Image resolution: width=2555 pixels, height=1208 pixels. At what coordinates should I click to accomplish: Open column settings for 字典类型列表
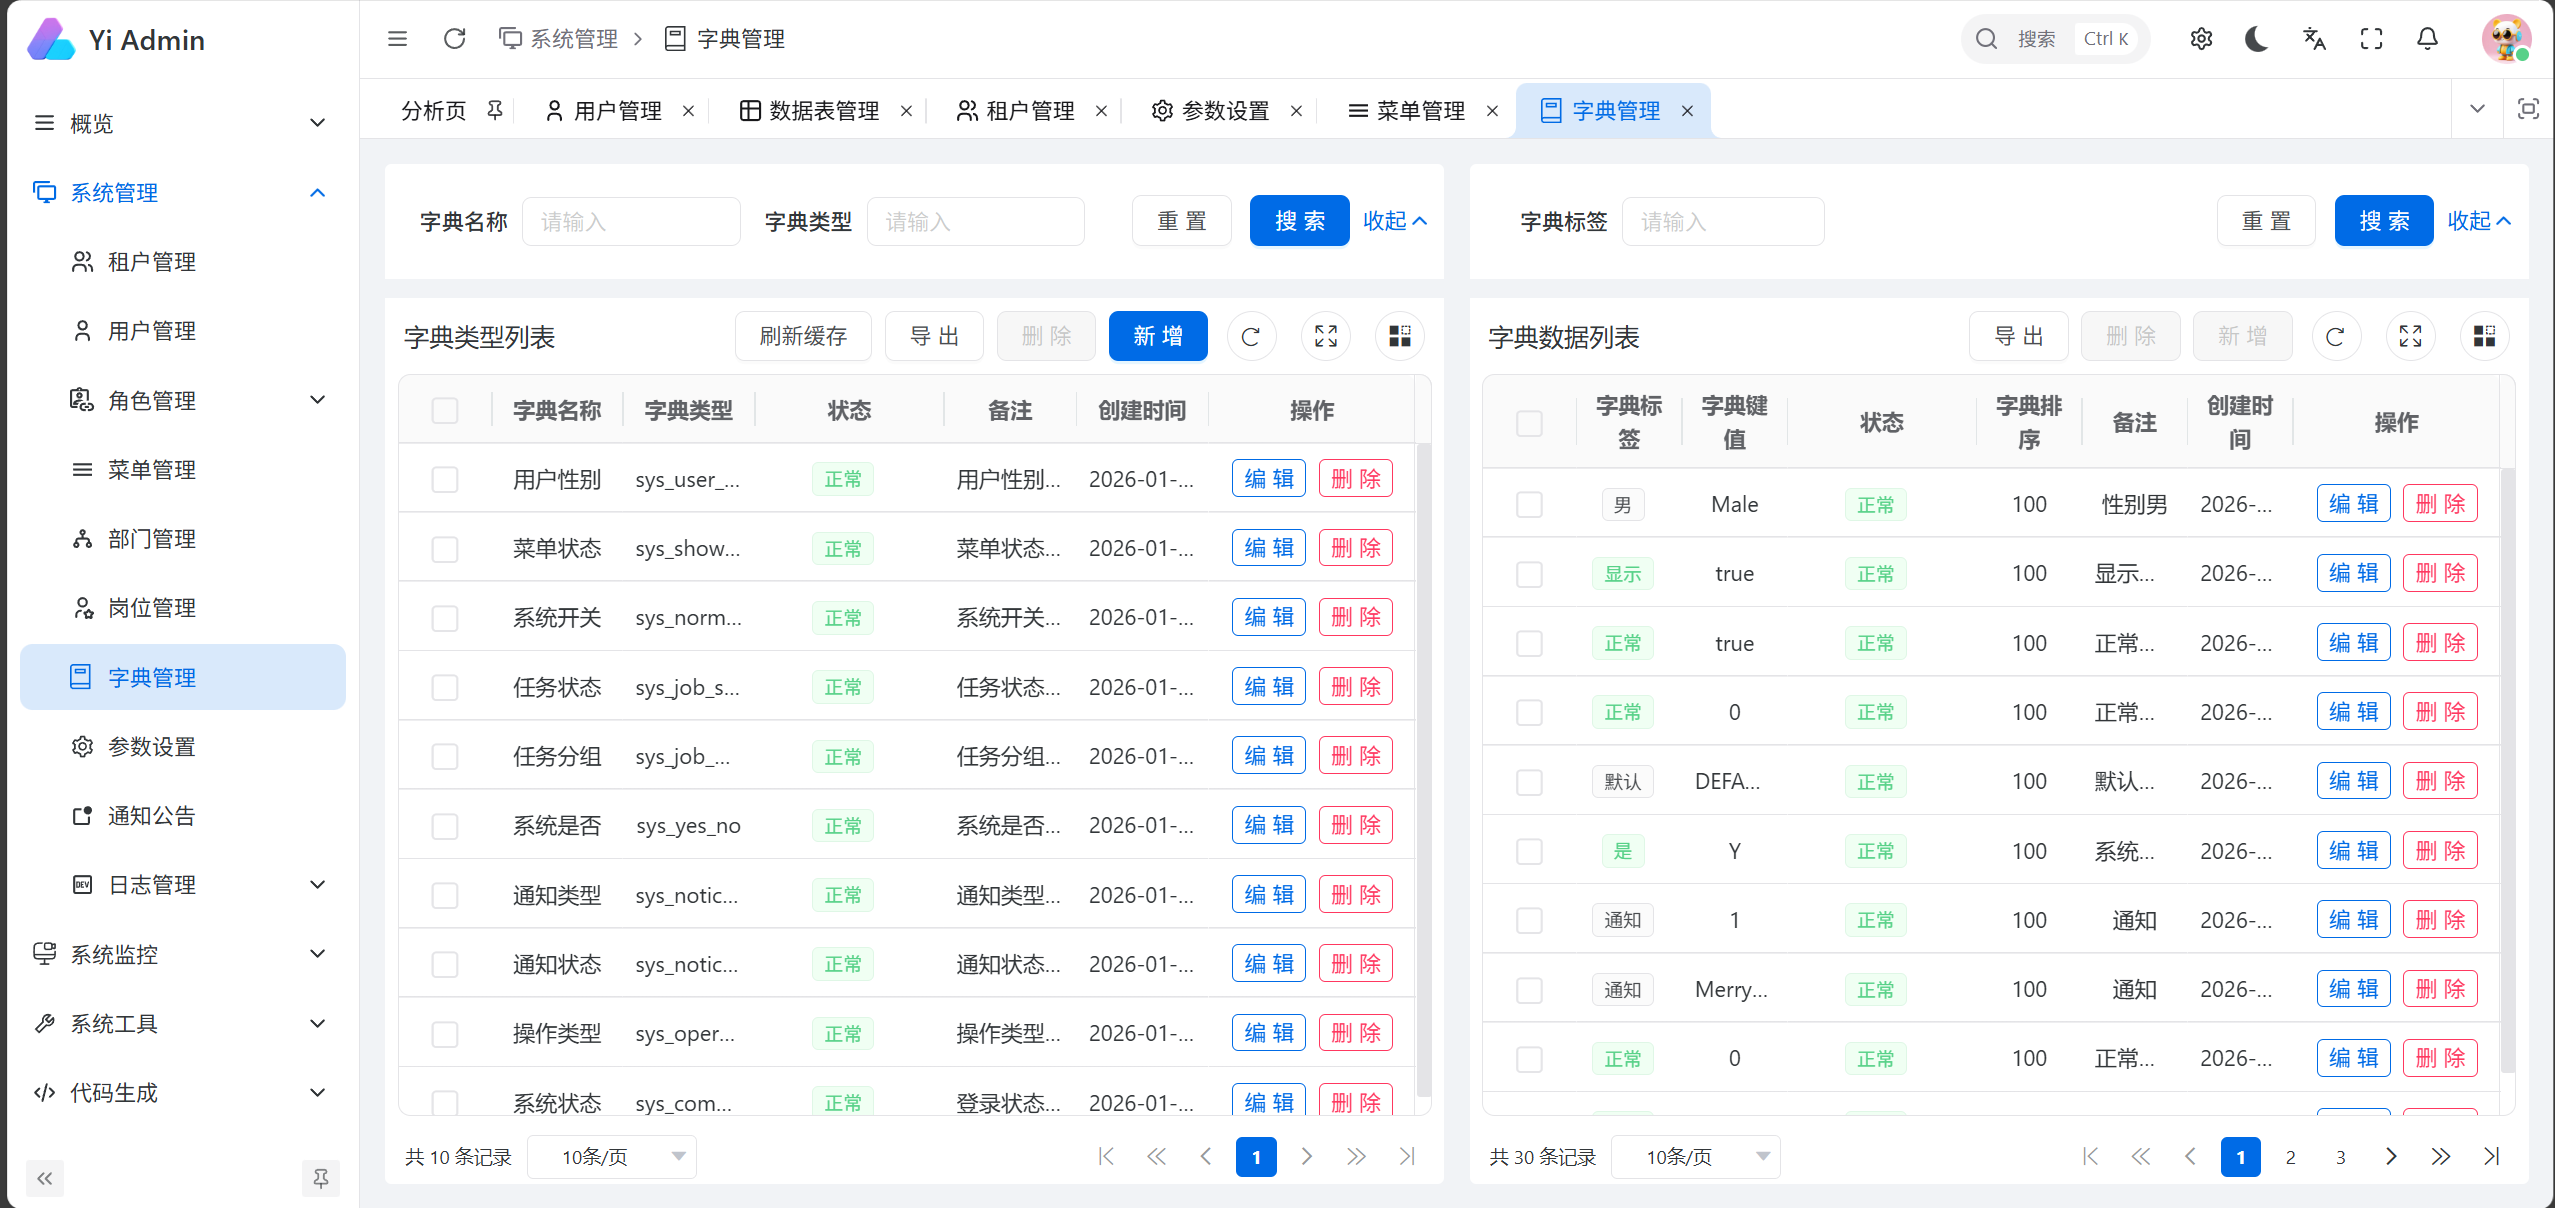1399,336
